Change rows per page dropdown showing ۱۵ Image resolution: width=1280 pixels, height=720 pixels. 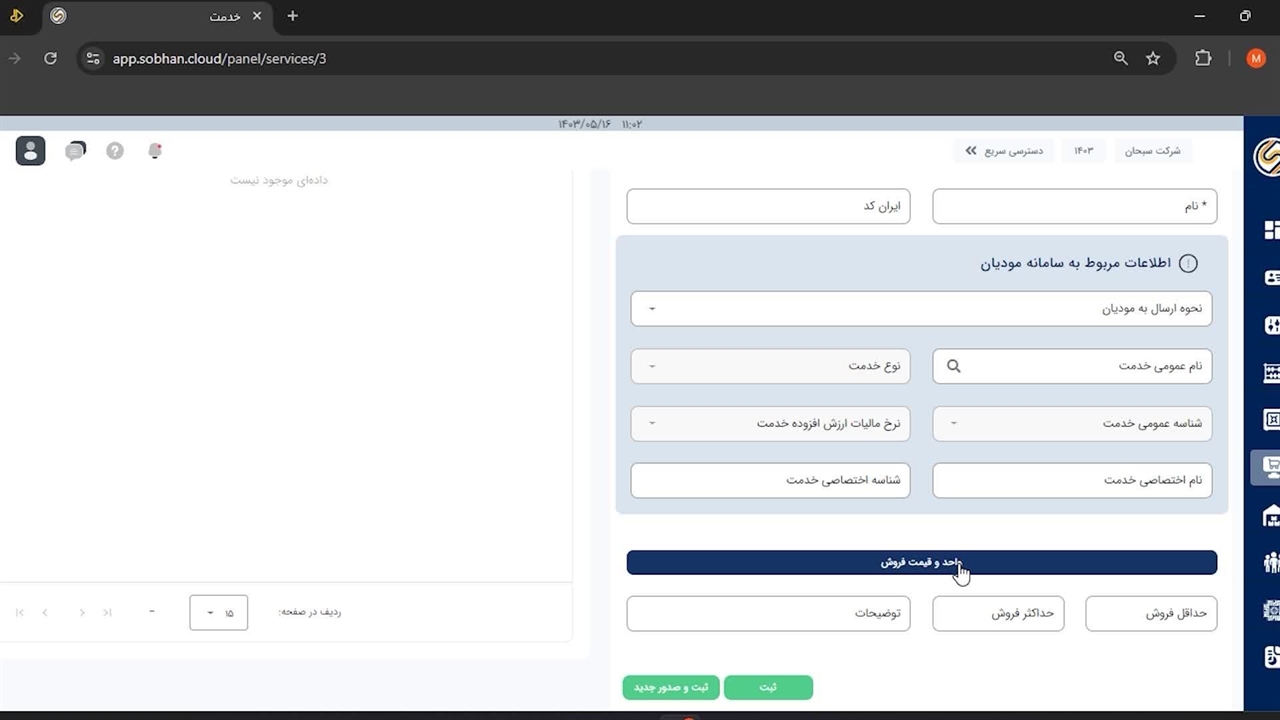218,613
